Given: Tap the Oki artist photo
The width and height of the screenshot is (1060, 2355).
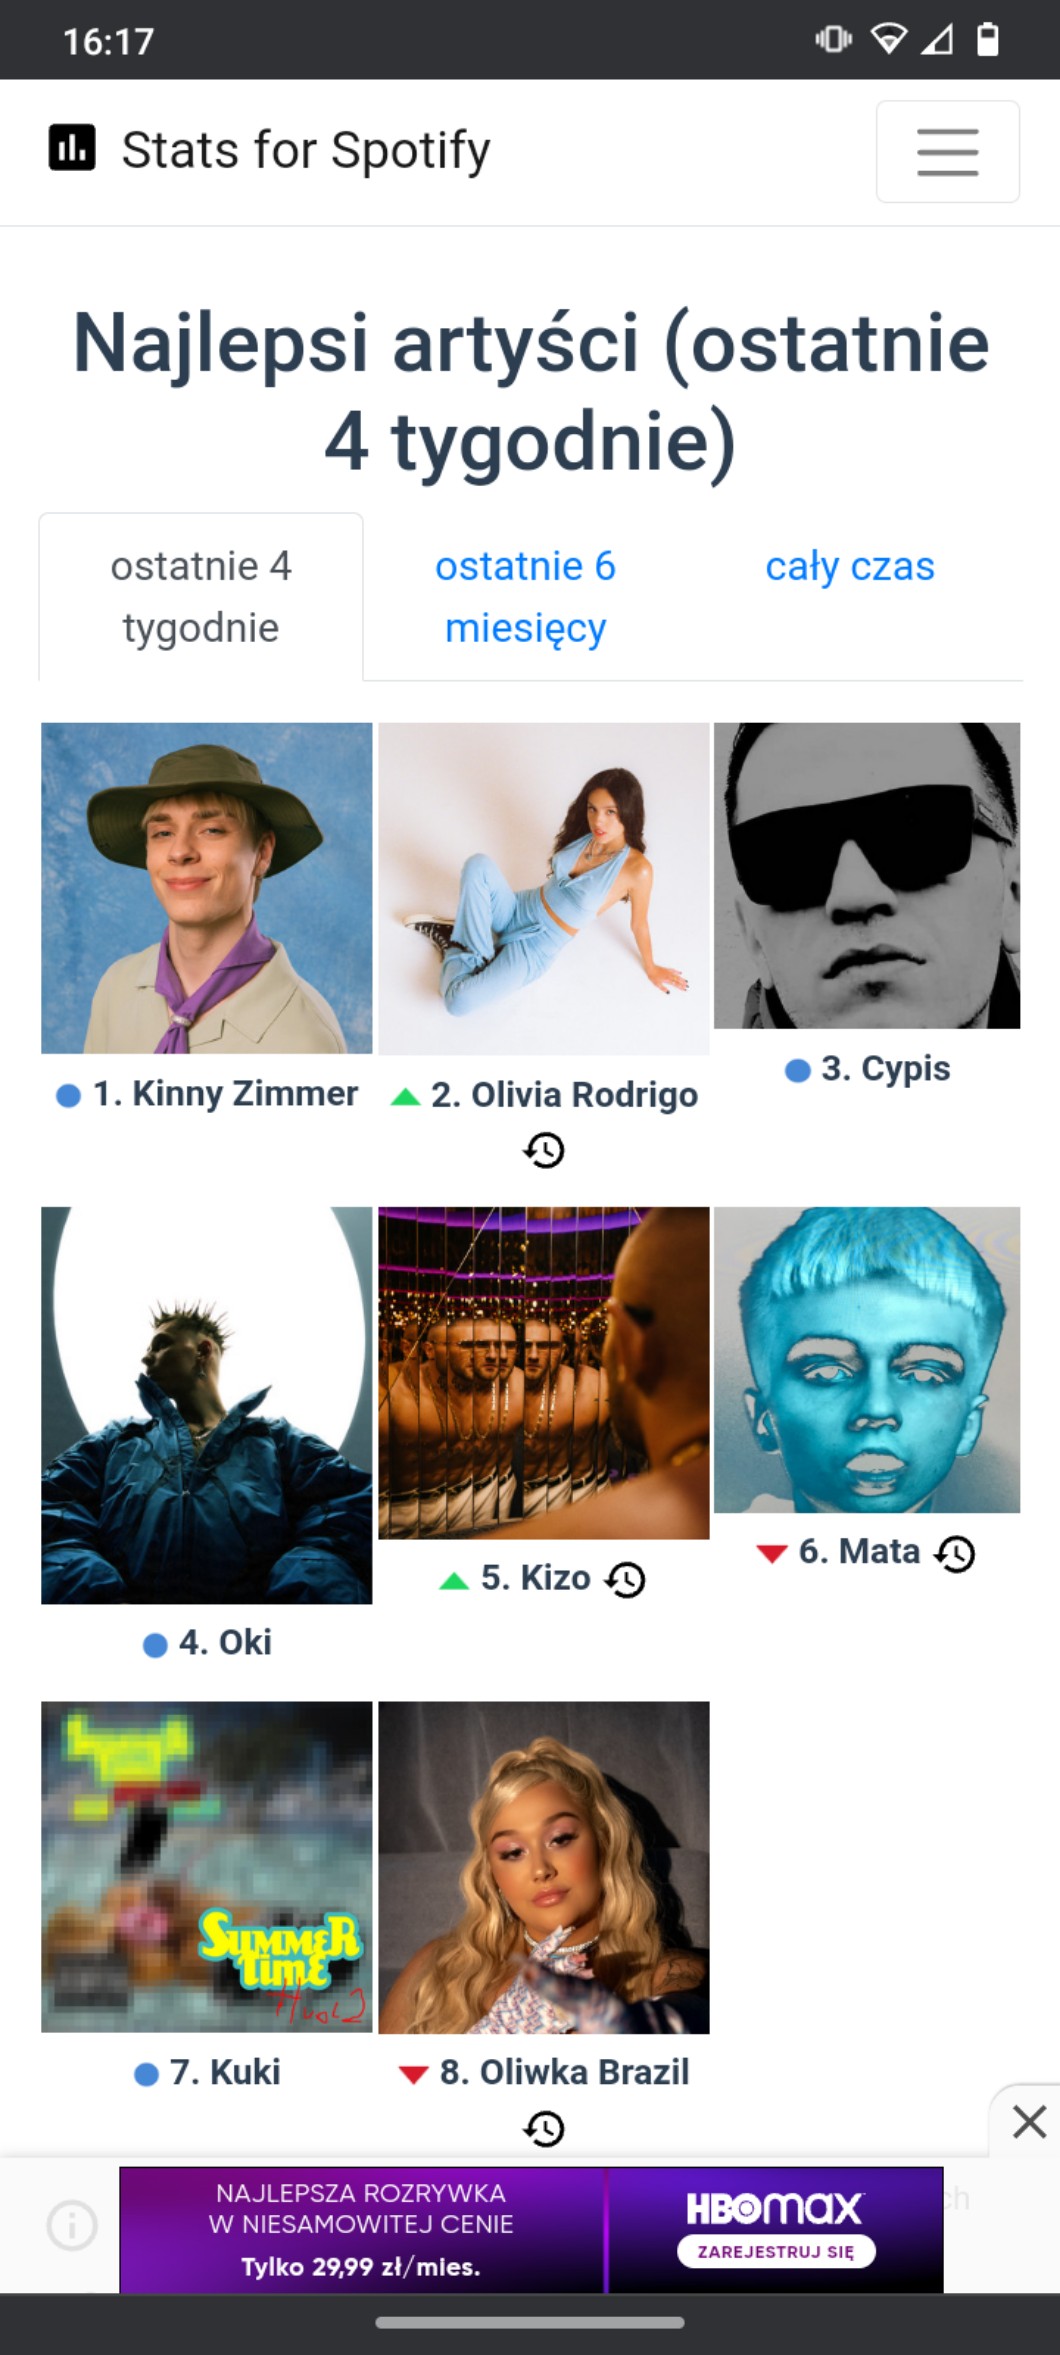Looking at the screenshot, I should [x=207, y=1405].
